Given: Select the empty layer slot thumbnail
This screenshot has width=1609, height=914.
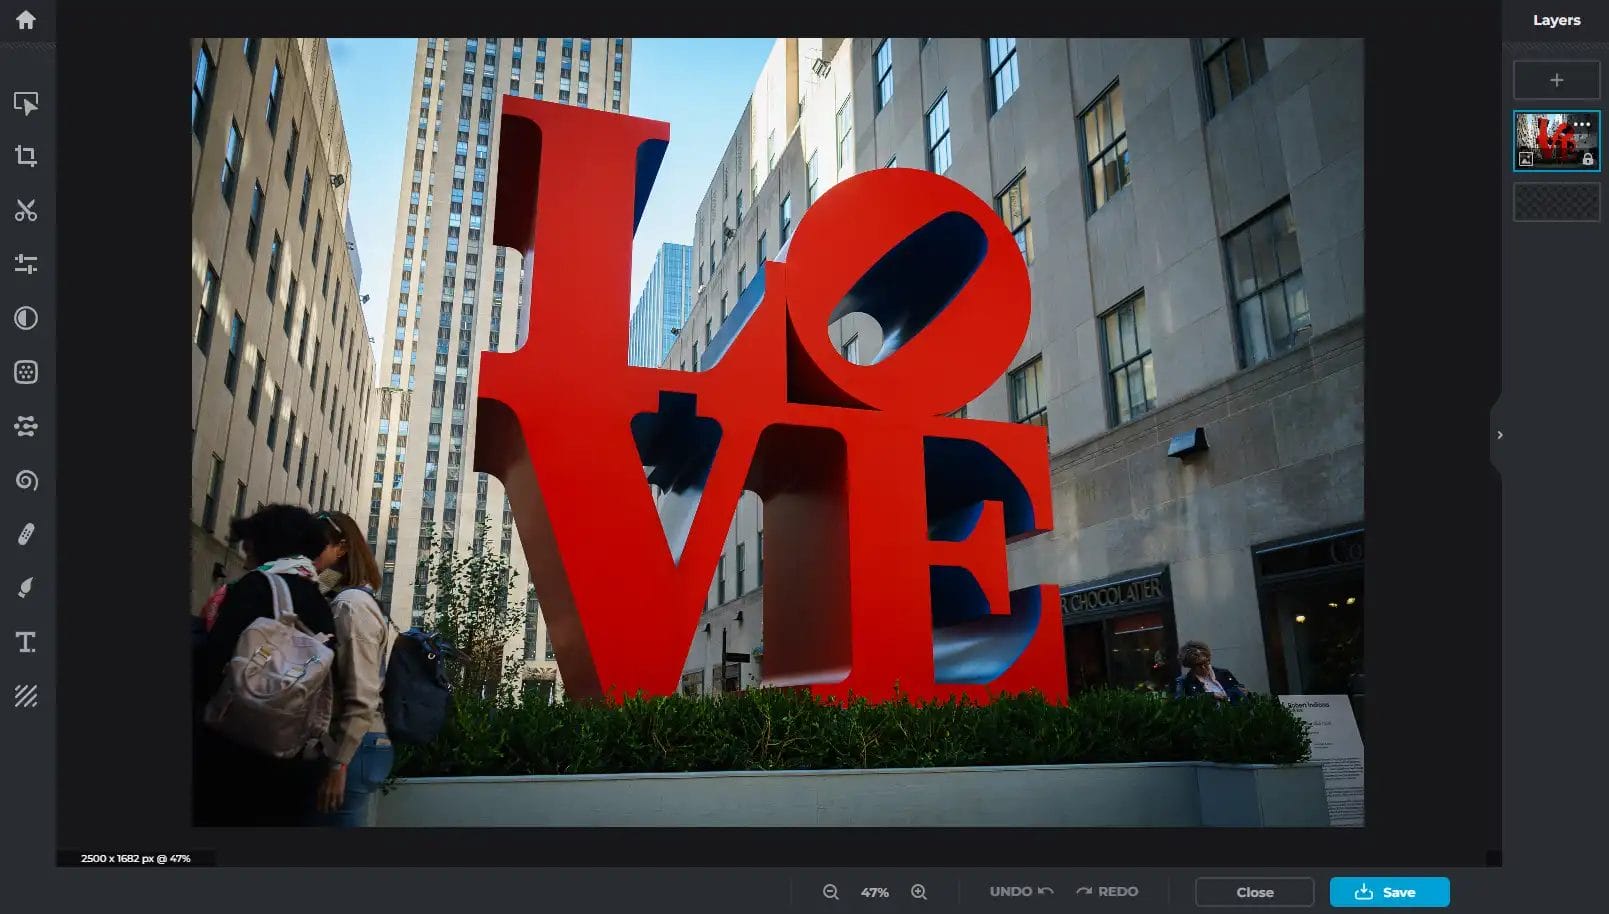Looking at the screenshot, I should pos(1556,202).
